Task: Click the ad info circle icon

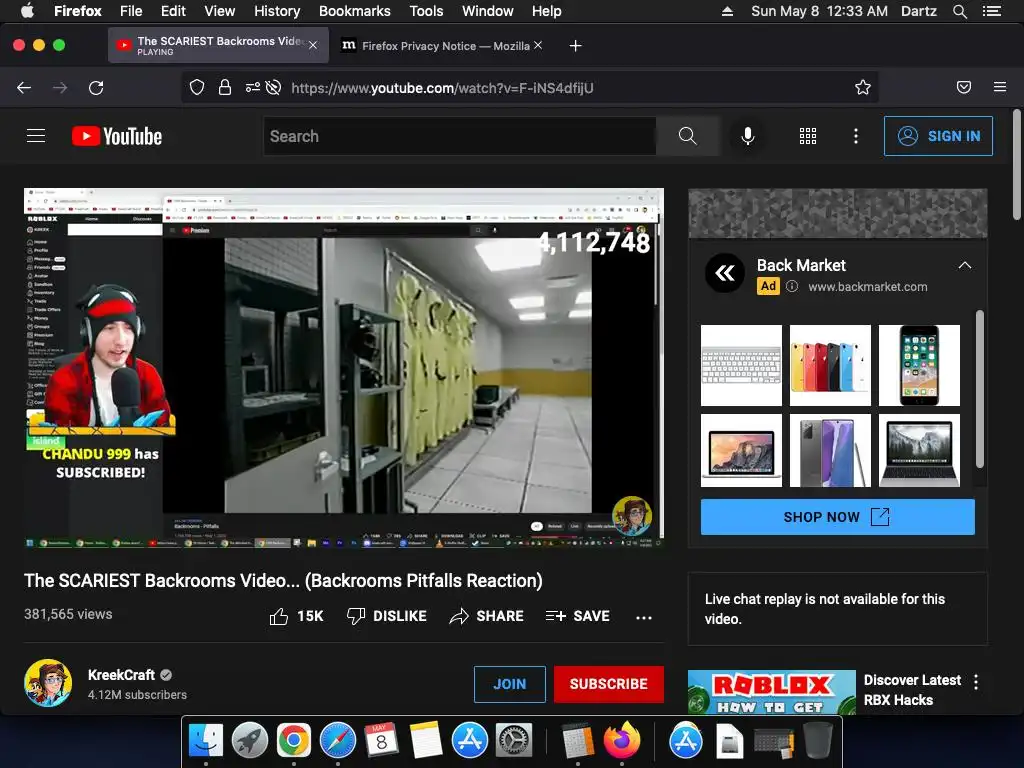Action: [x=792, y=286]
